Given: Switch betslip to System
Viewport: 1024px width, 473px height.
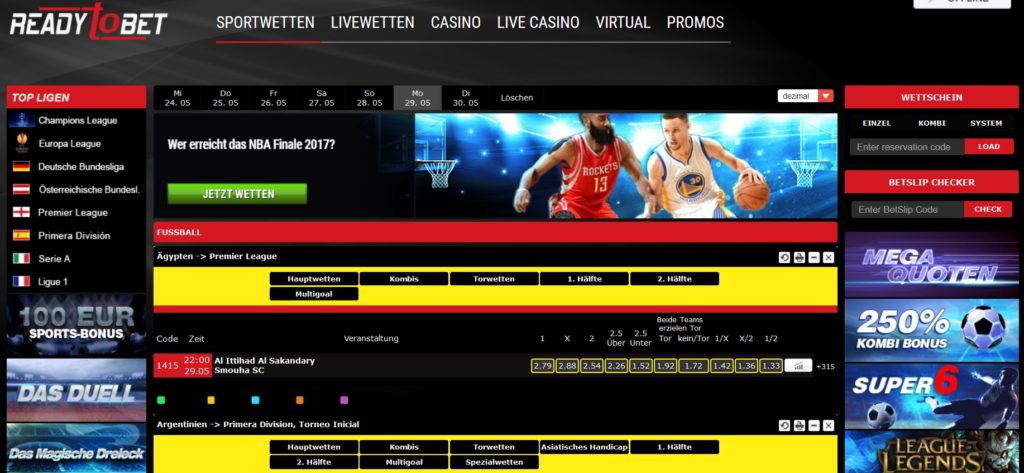Looking at the screenshot, I should coord(986,123).
